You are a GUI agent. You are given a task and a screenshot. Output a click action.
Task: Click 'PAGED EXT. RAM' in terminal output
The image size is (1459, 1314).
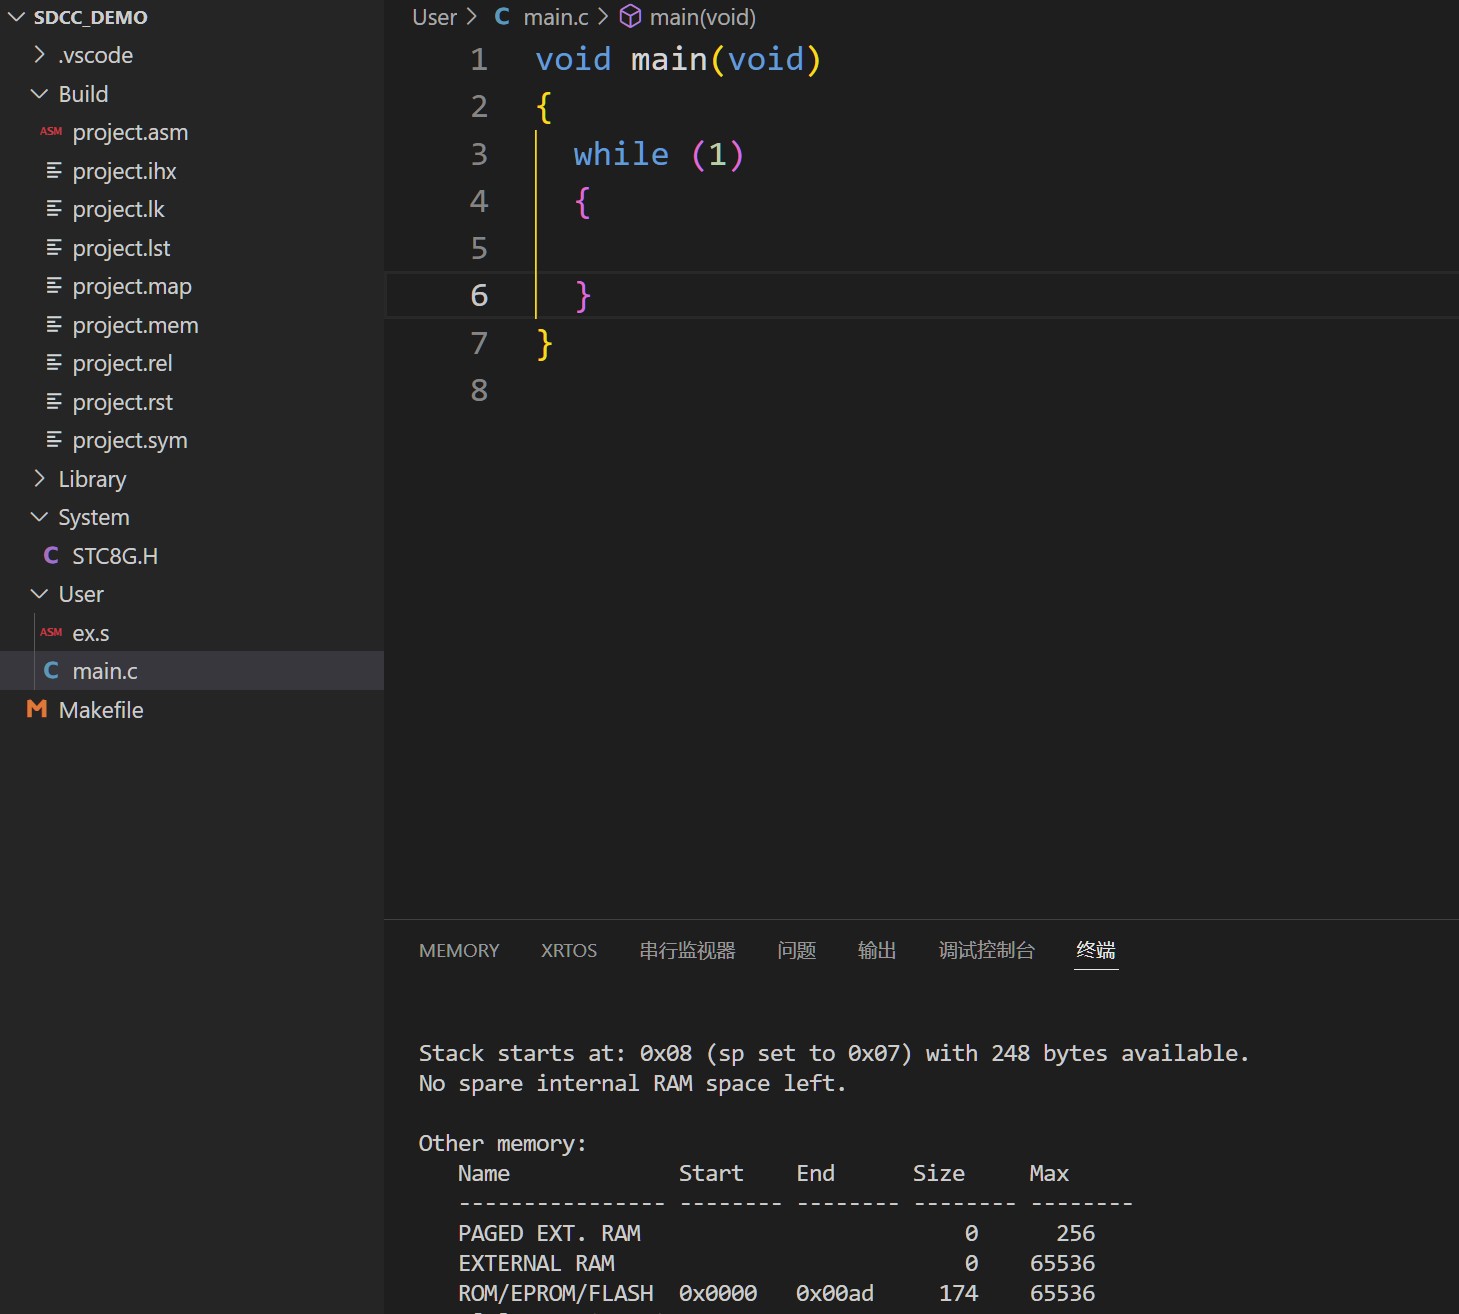tap(549, 1233)
